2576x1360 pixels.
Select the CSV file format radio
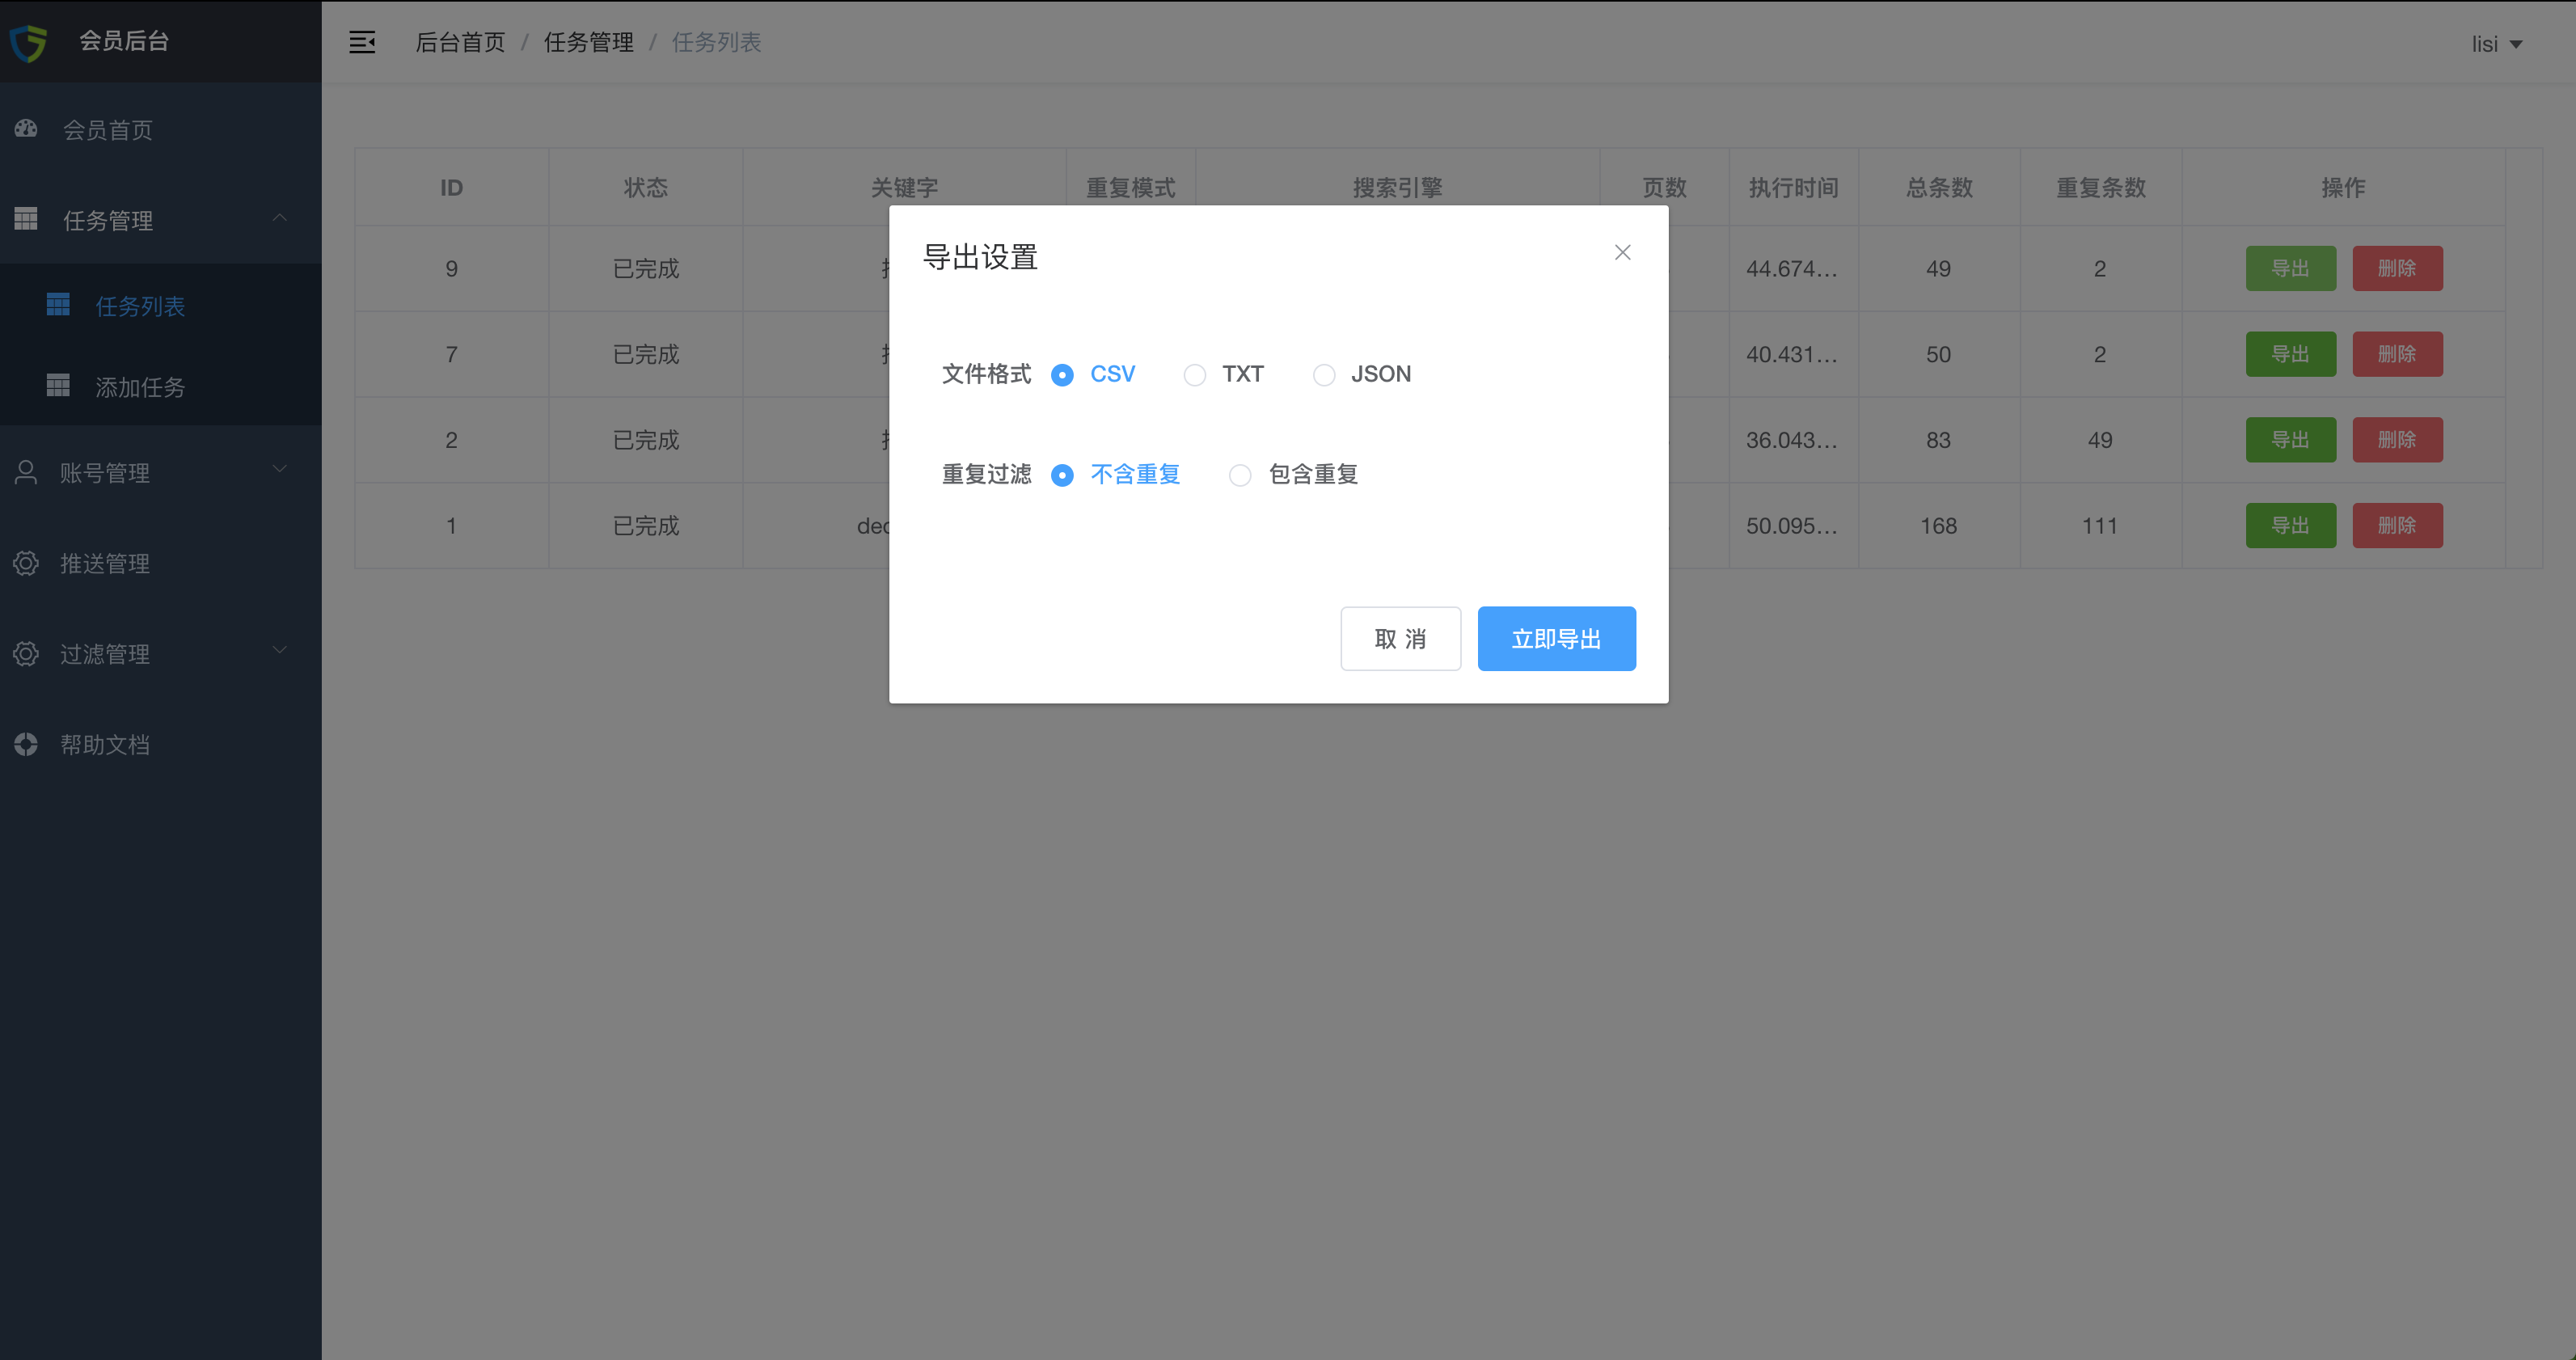pyautogui.click(x=1062, y=375)
